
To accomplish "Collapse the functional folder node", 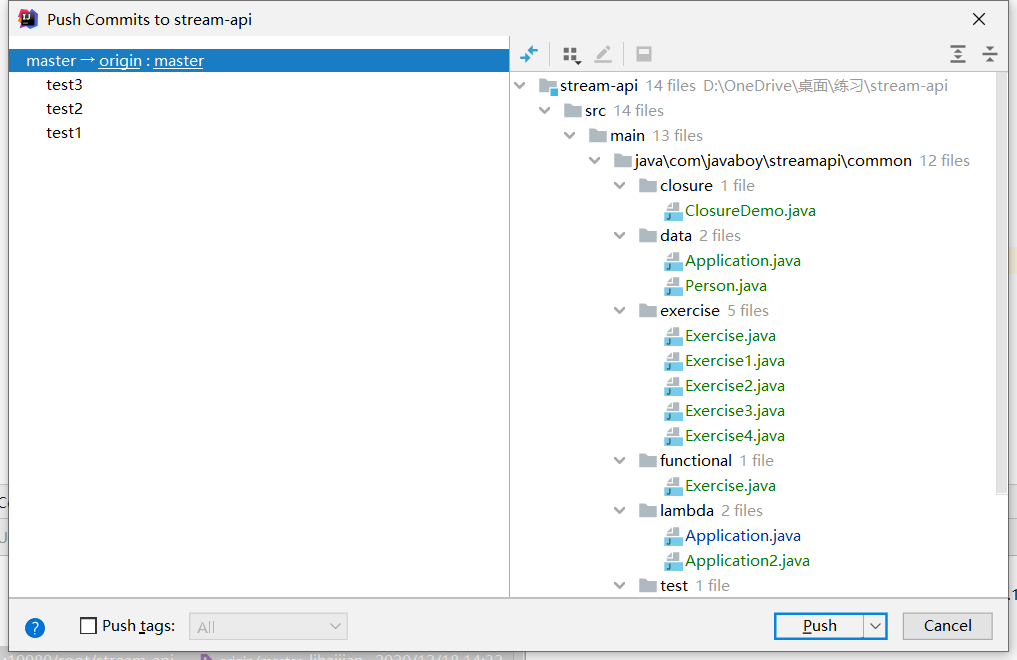I will pyautogui.click(x=620, y=460).
